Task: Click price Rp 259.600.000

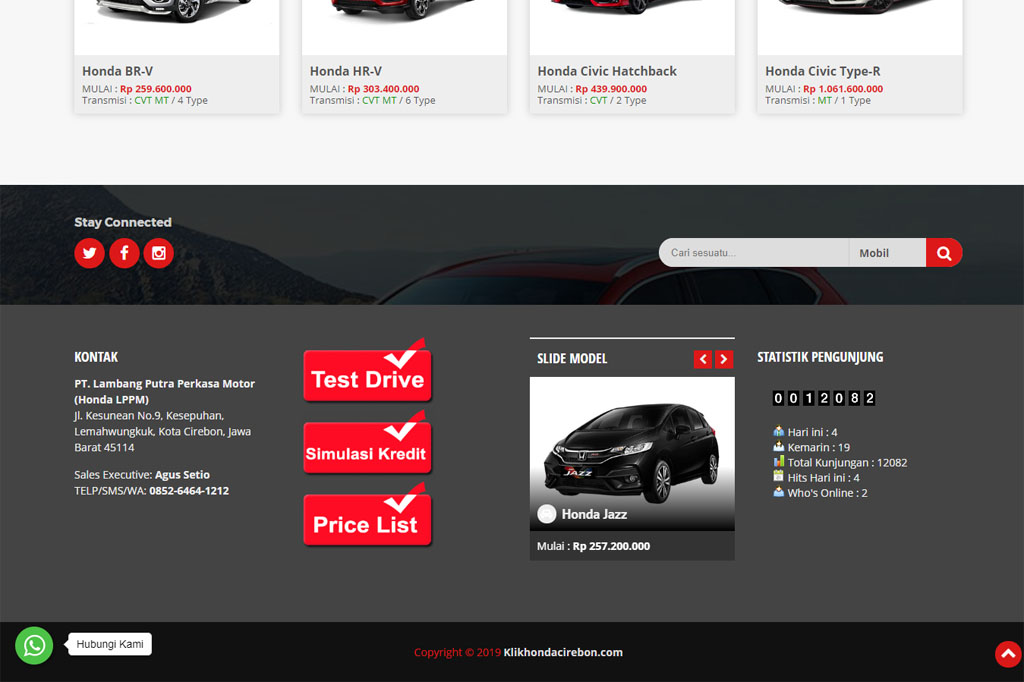Action: 155,89
